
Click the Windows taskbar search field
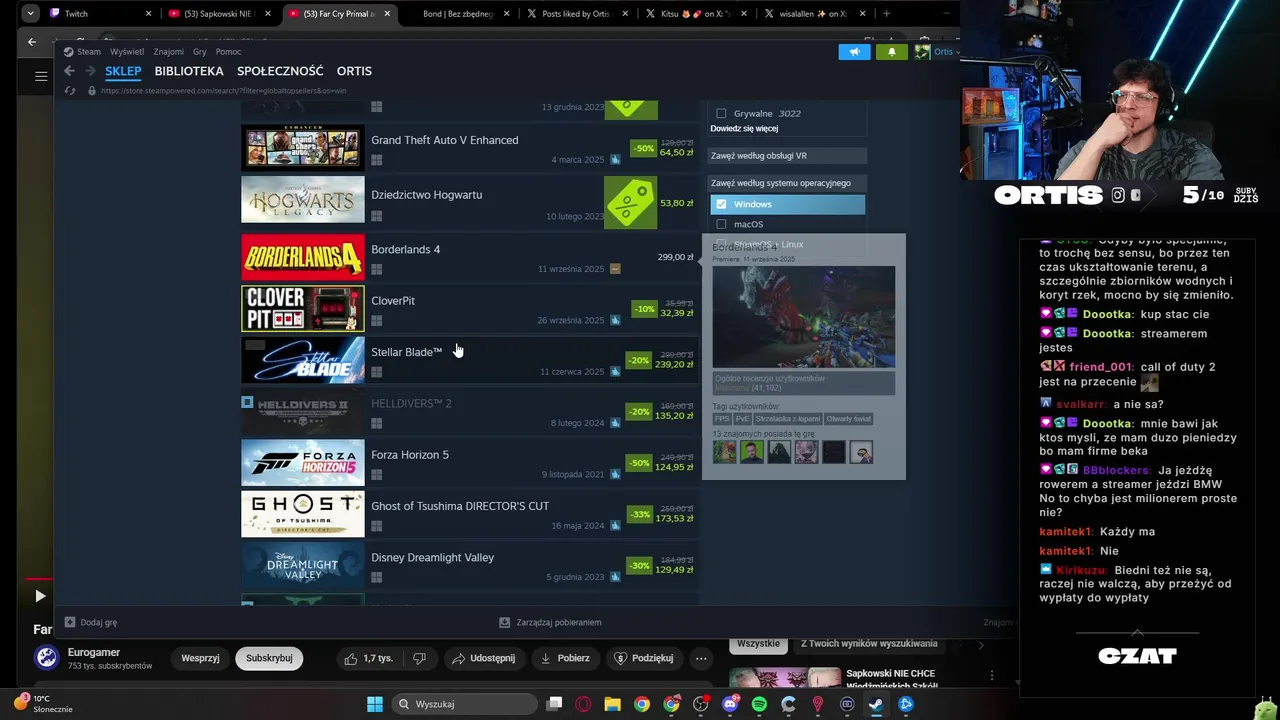(x=463, y=704)
